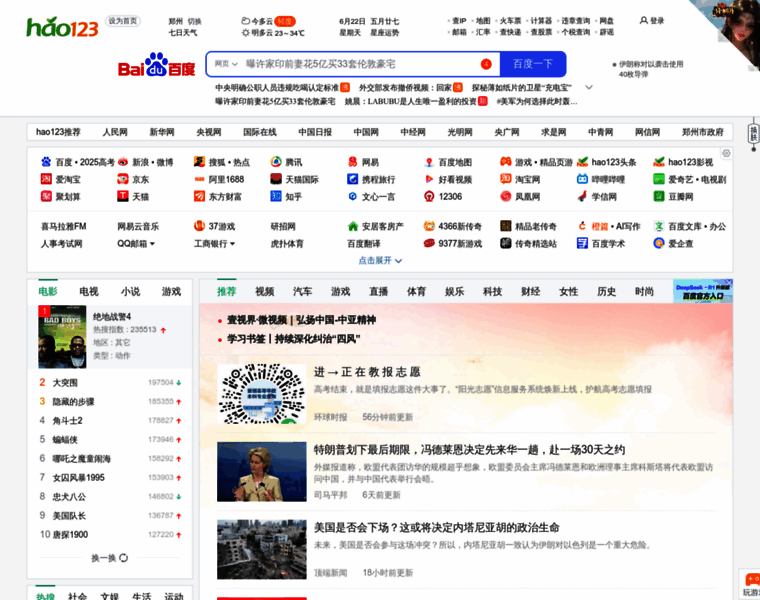Open the QQ邮箱 dropdown arrow
Screen dimensions: 760x600
[x=152, y=244]
